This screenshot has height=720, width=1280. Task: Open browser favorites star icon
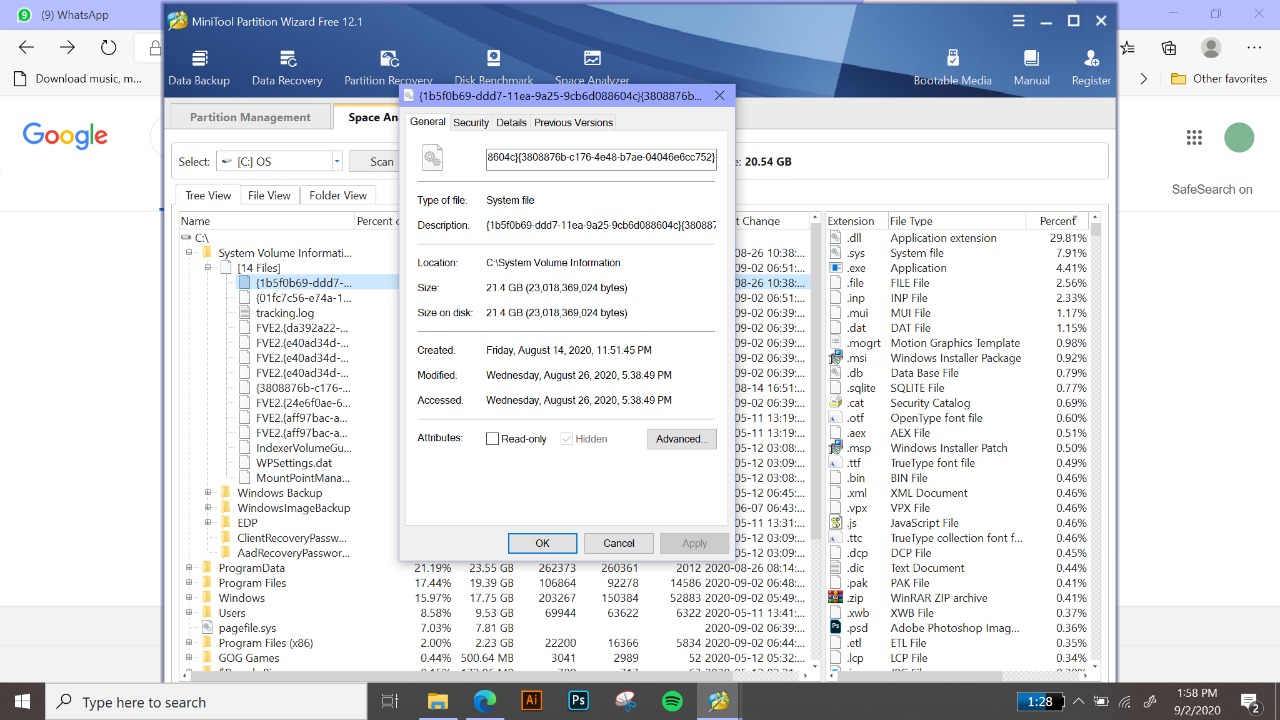[x=1127, y=47]
